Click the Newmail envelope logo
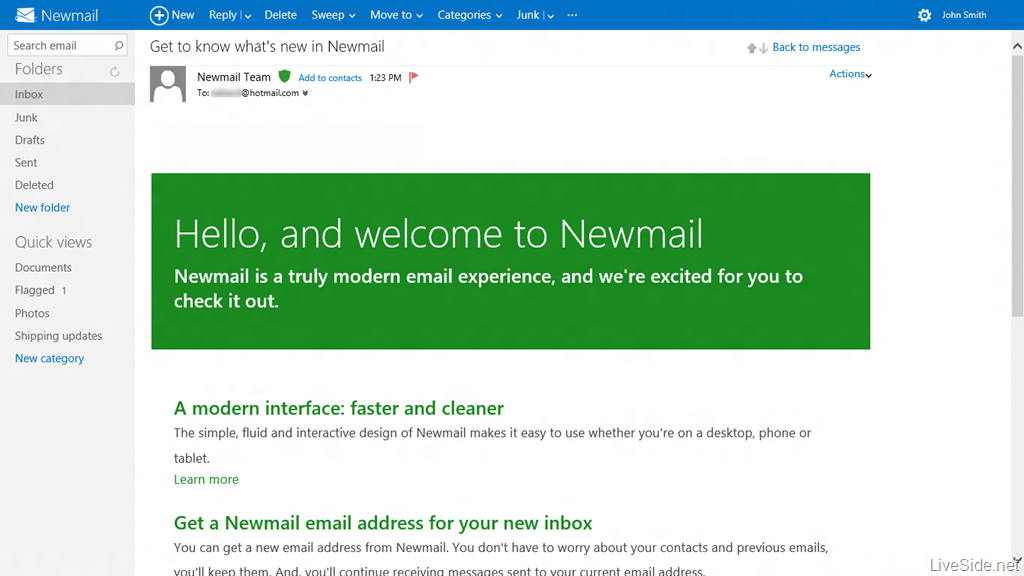The width and height of the screenshot is (1024, 576). (x=26, y=15)
